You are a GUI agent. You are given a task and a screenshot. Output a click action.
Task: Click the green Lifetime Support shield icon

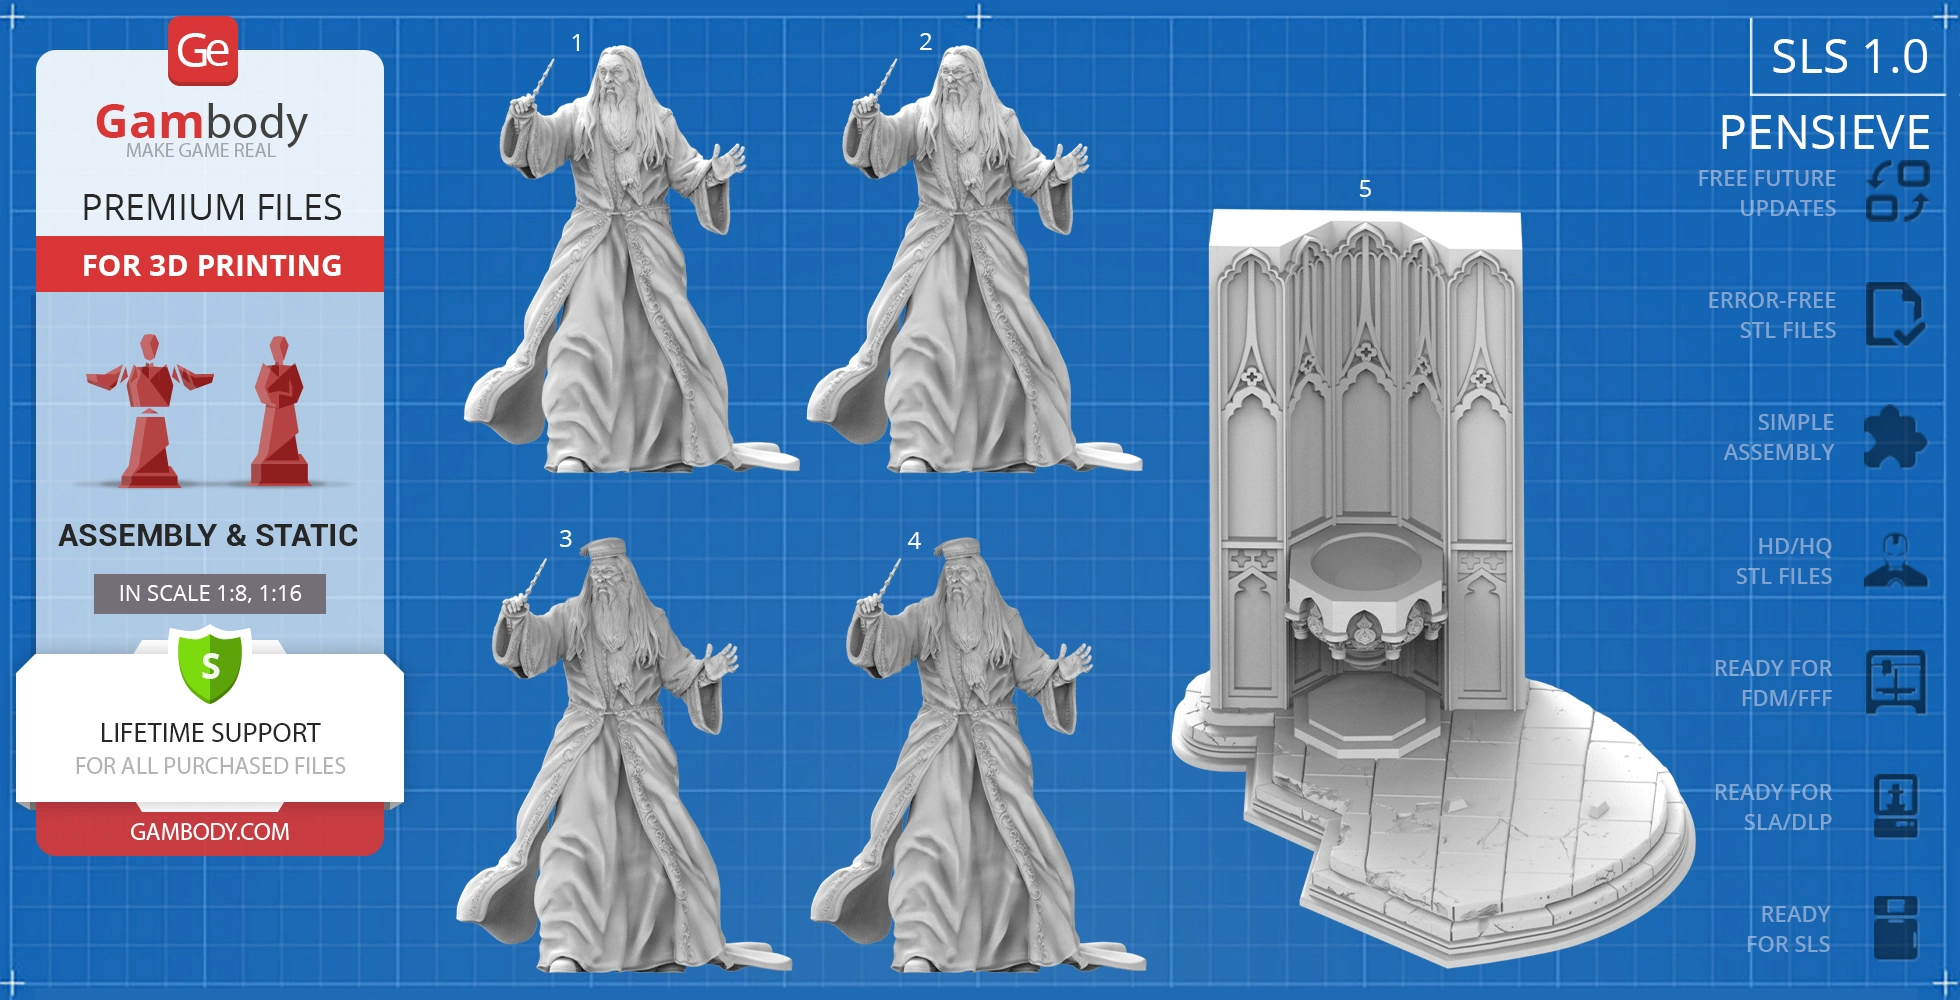[x=210, y=665]
